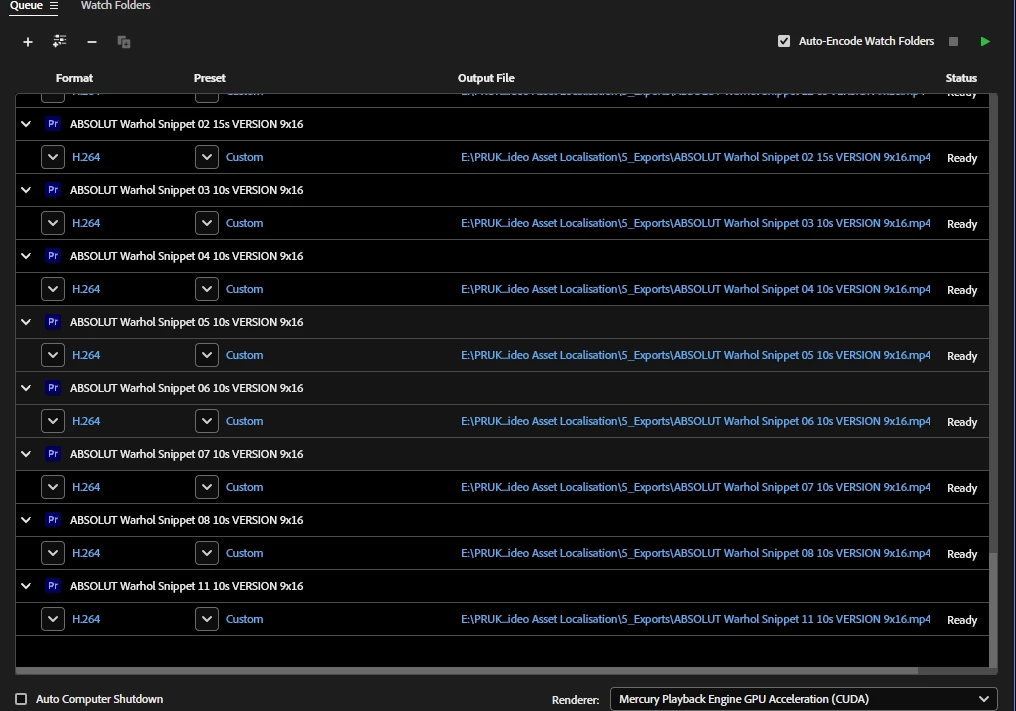Screen dimensions: 1016x711
Task: Open Custom preset link for Snippet 03 10s
Action: (x=244, y=223)
